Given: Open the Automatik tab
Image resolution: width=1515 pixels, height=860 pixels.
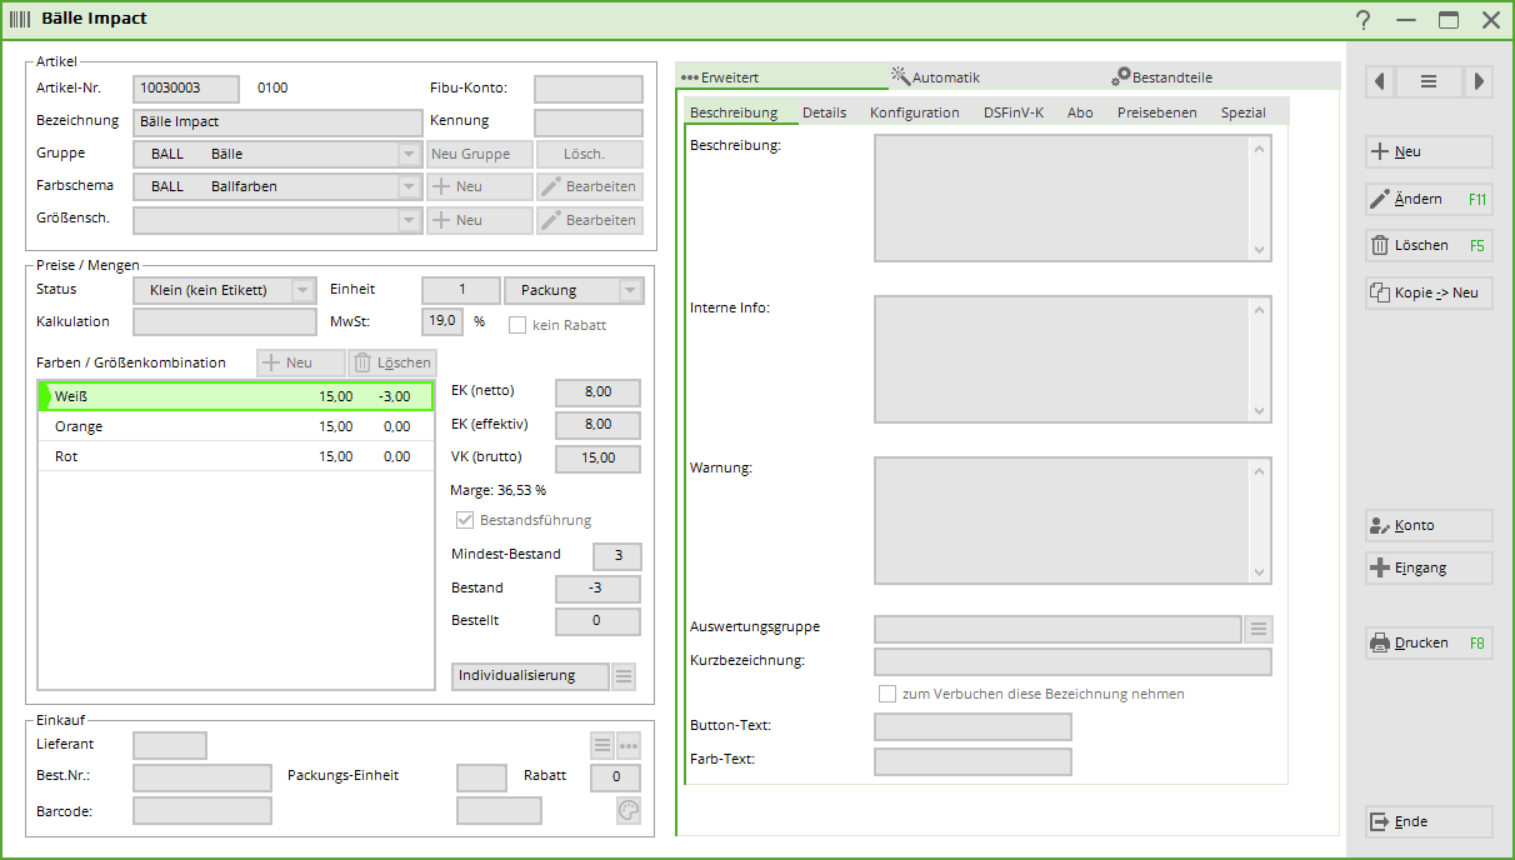Looking at the screenshot, I should (936, 77).
